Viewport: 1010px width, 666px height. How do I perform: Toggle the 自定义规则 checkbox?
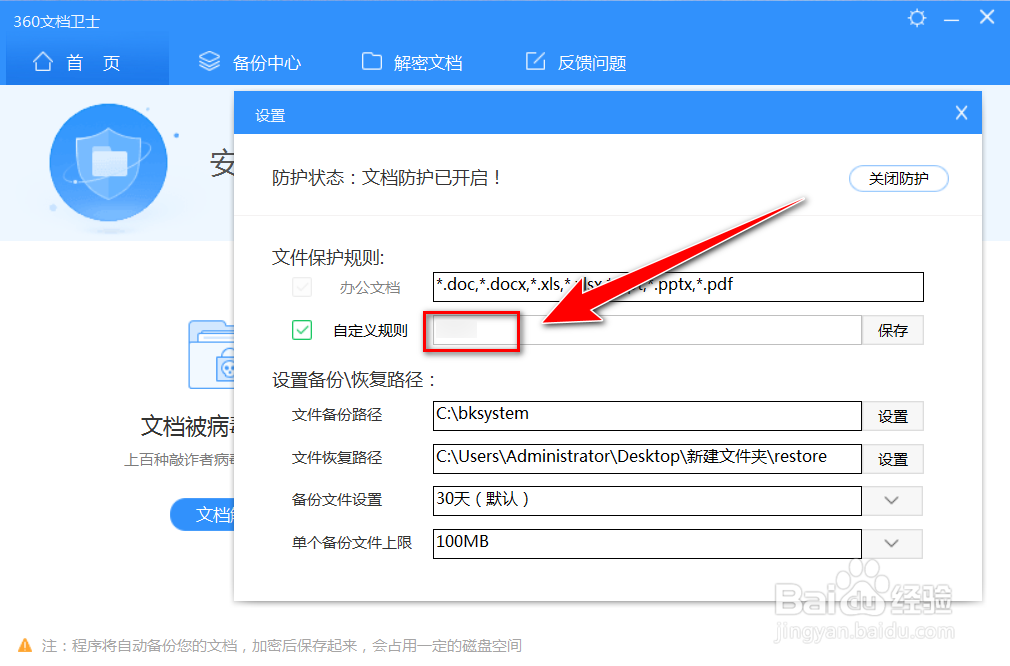pyautogui.click(x=302, y=330)
